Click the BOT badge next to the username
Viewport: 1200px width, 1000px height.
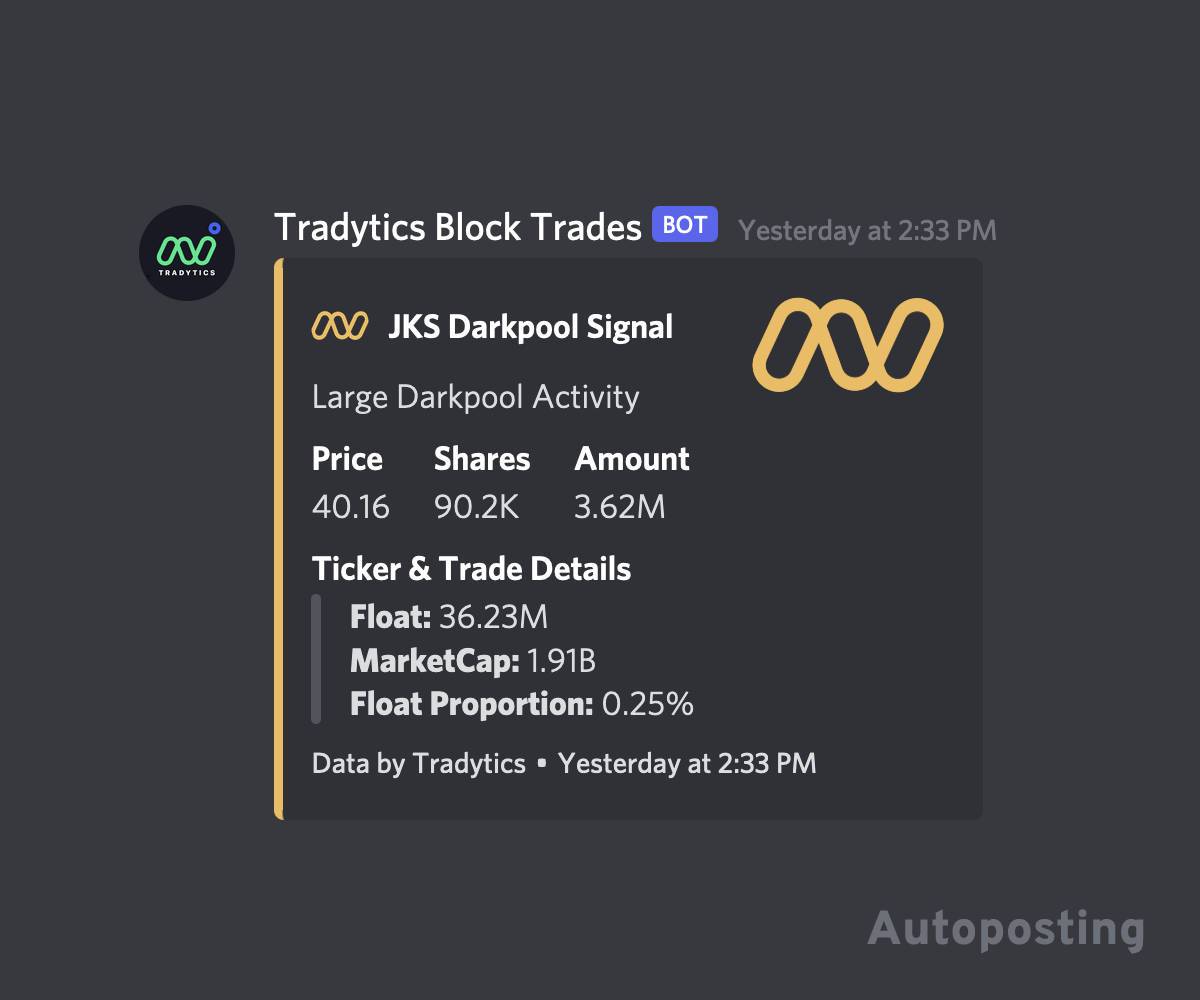pyautogui.click(x=684, y=224)
